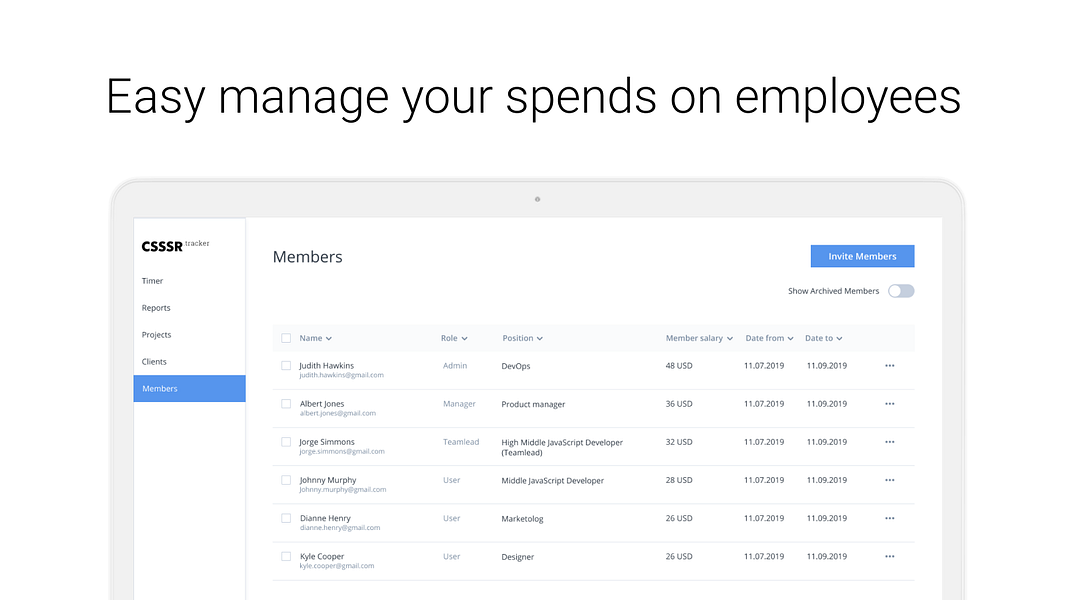The height and width of the screenshot is (600, 1067).
Task: Open more options for Johnny Murphy
Action: tap(889, 480)
